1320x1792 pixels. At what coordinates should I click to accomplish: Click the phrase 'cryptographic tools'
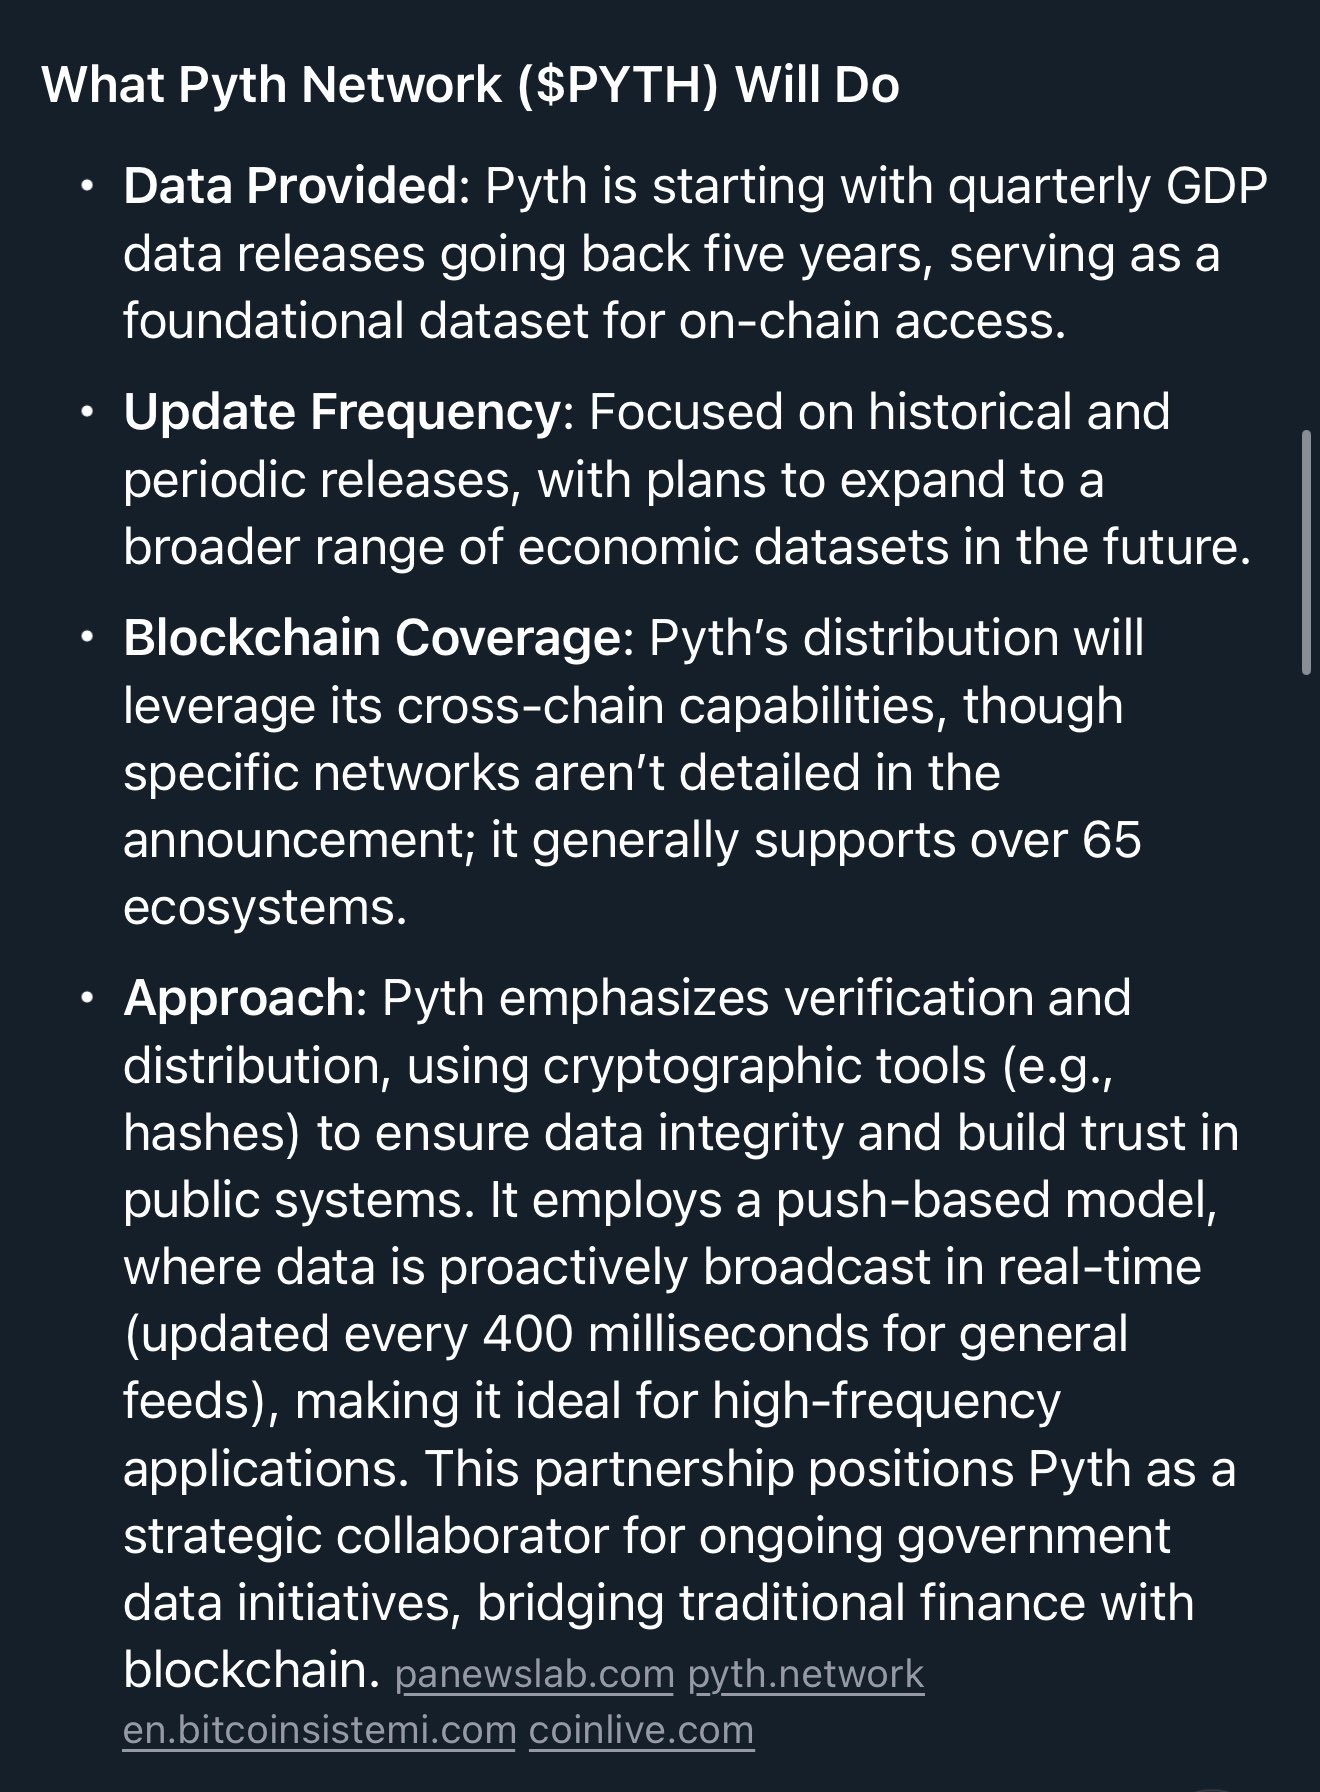(x=765, y=1066)
